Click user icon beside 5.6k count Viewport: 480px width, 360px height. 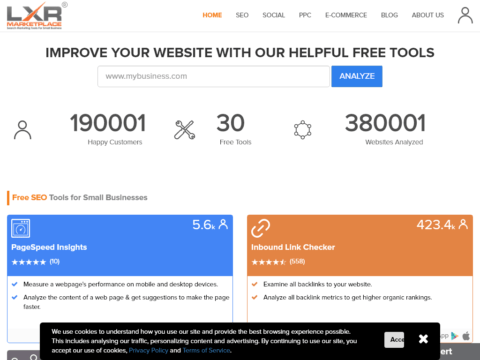223,224
